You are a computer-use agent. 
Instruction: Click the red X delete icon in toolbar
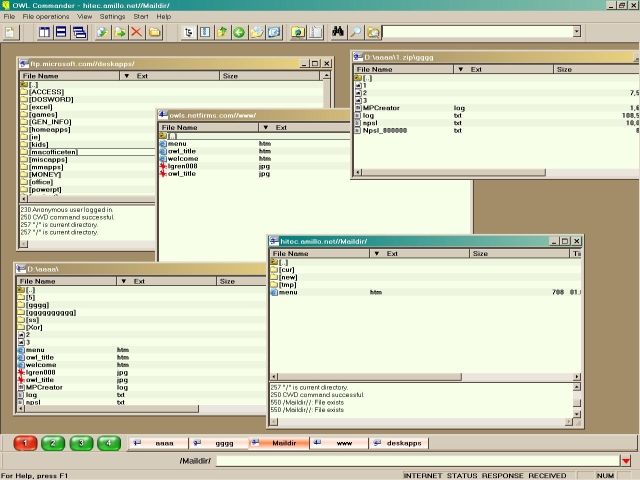coord(137,32)
